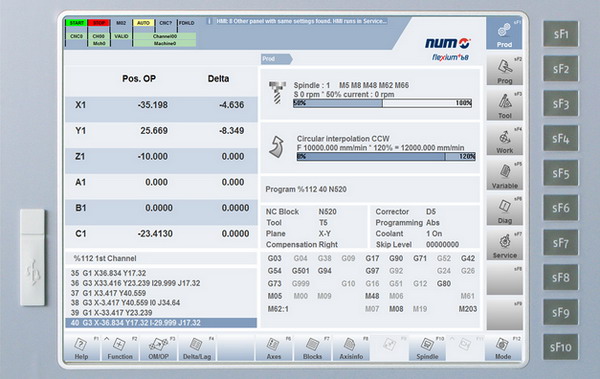Select program line 37 G1 X3.417
600x379 pixels.
click(x=108, y=293)
